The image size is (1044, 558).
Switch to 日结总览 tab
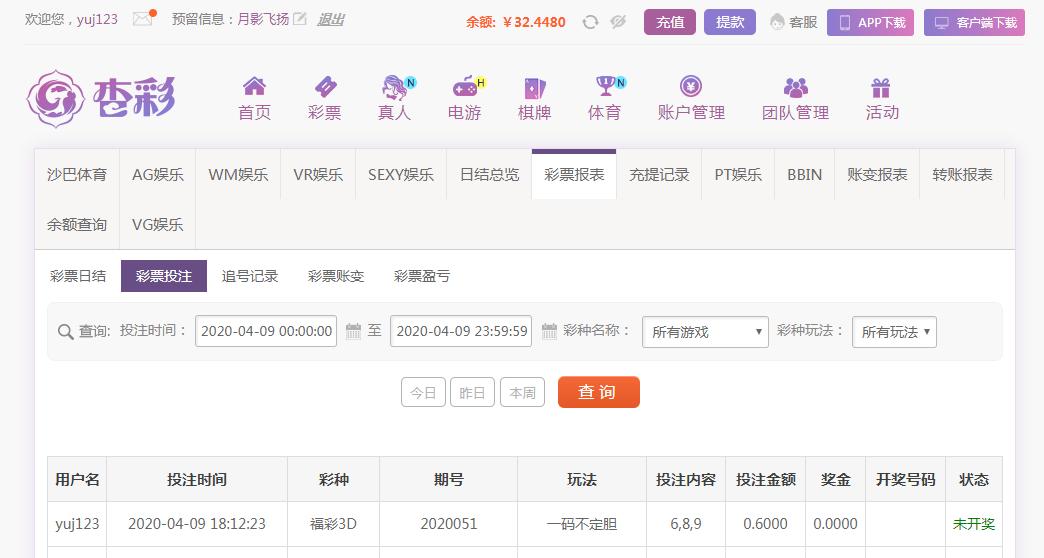click(x=489, y=174)
